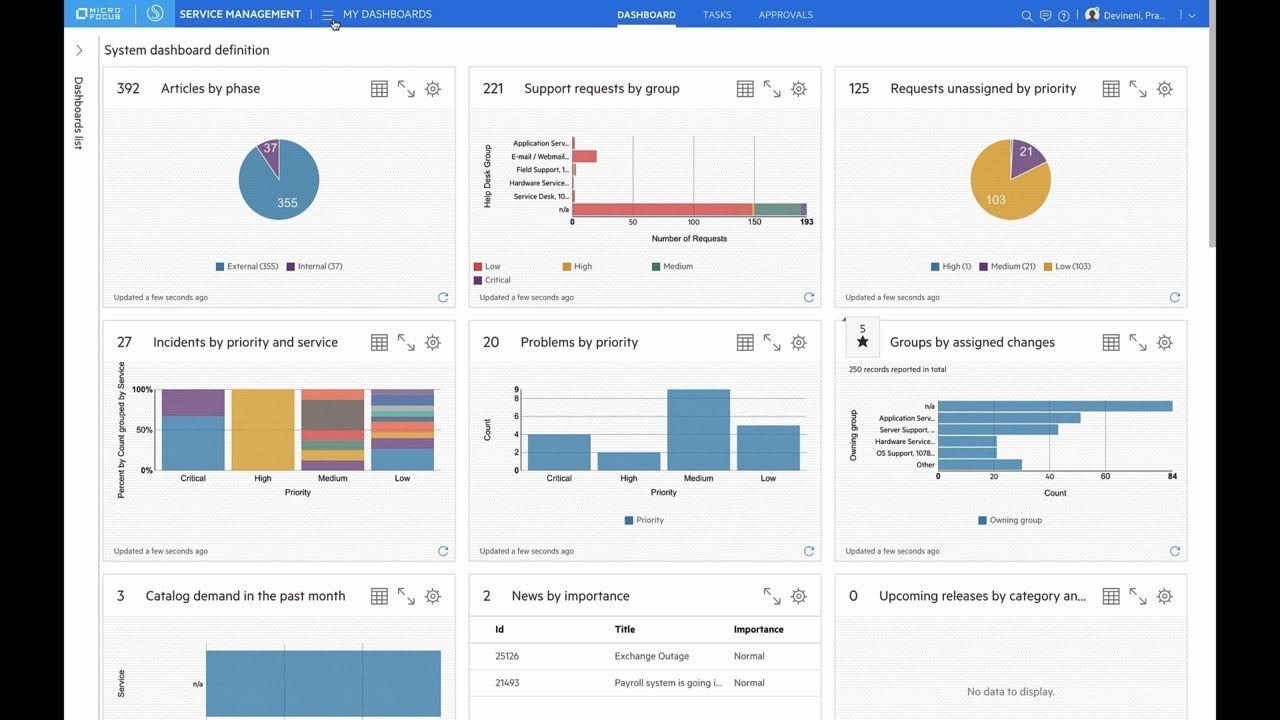Show table for Requests unassigned by priority
Image resolution: width=1280 pixels, height=720 pixels.
point(1111,89)
